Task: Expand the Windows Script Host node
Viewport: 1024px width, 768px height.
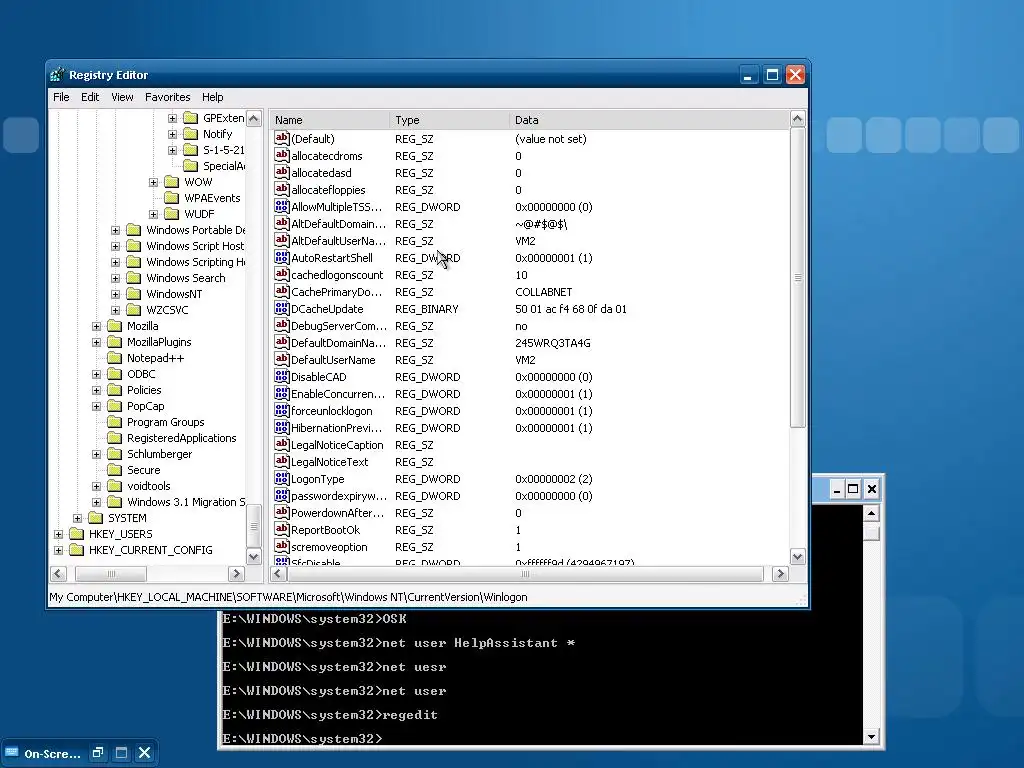Action: [x=116, y=246]
